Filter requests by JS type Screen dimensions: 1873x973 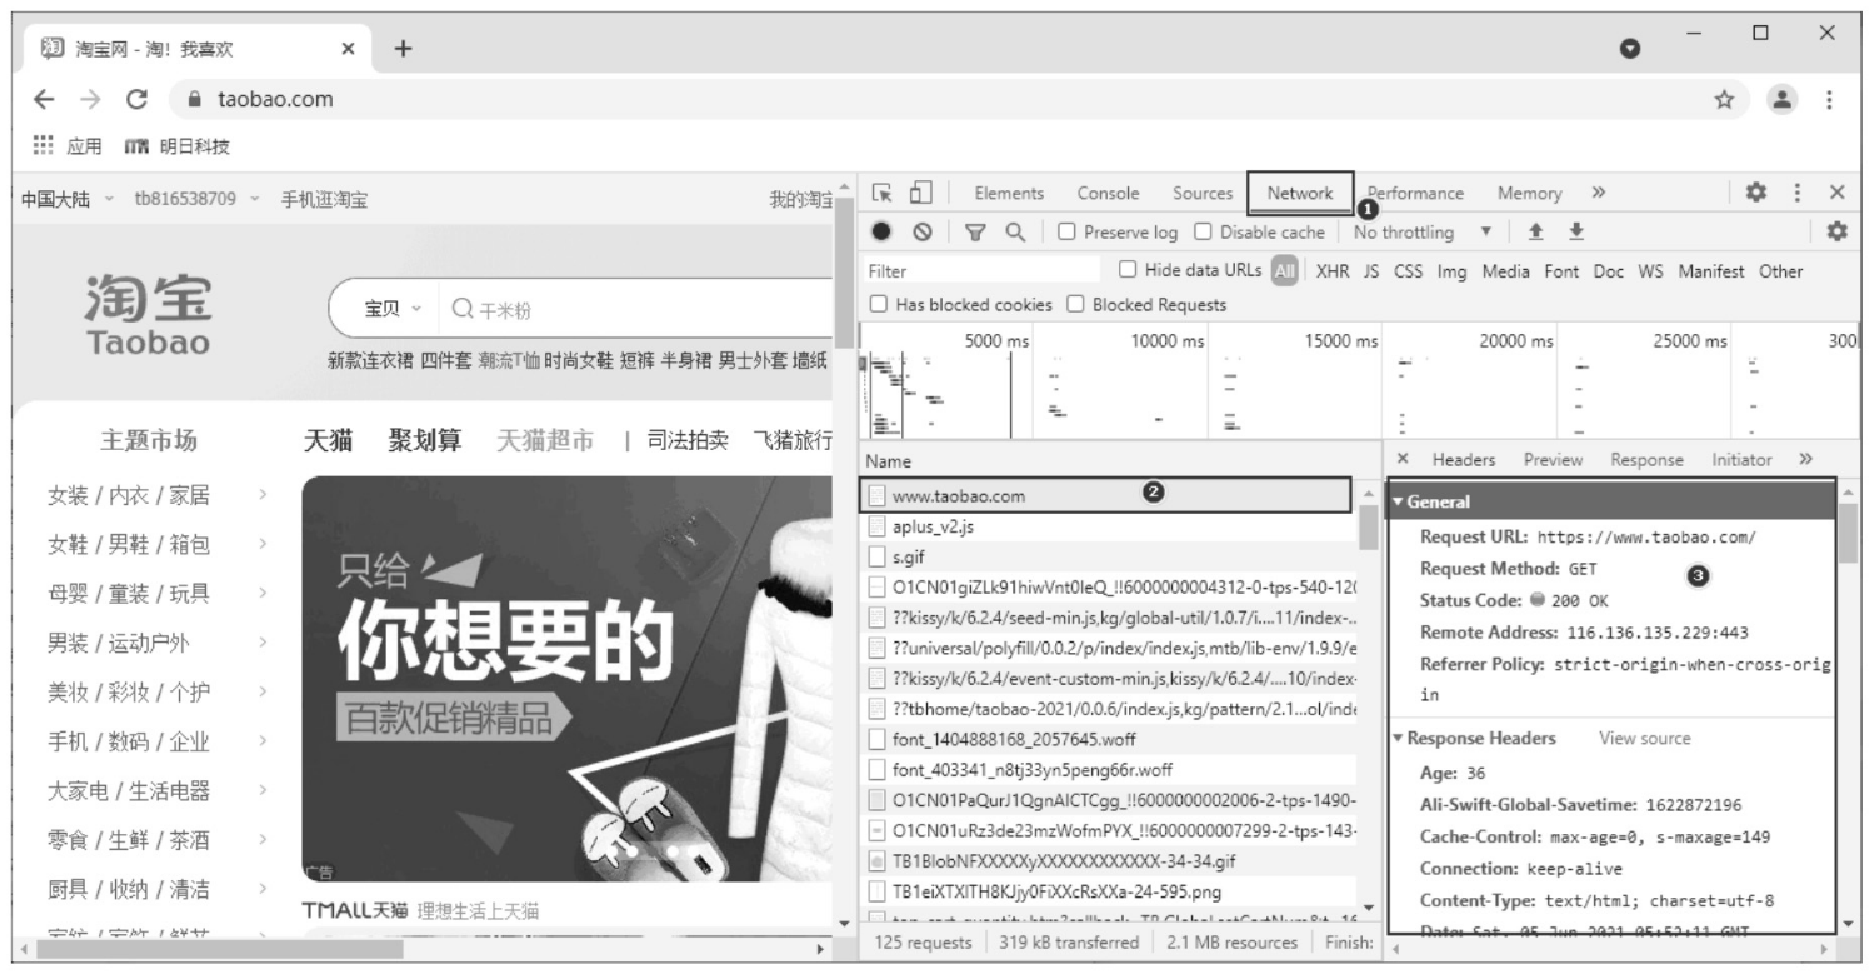[x=1371, y=271]
